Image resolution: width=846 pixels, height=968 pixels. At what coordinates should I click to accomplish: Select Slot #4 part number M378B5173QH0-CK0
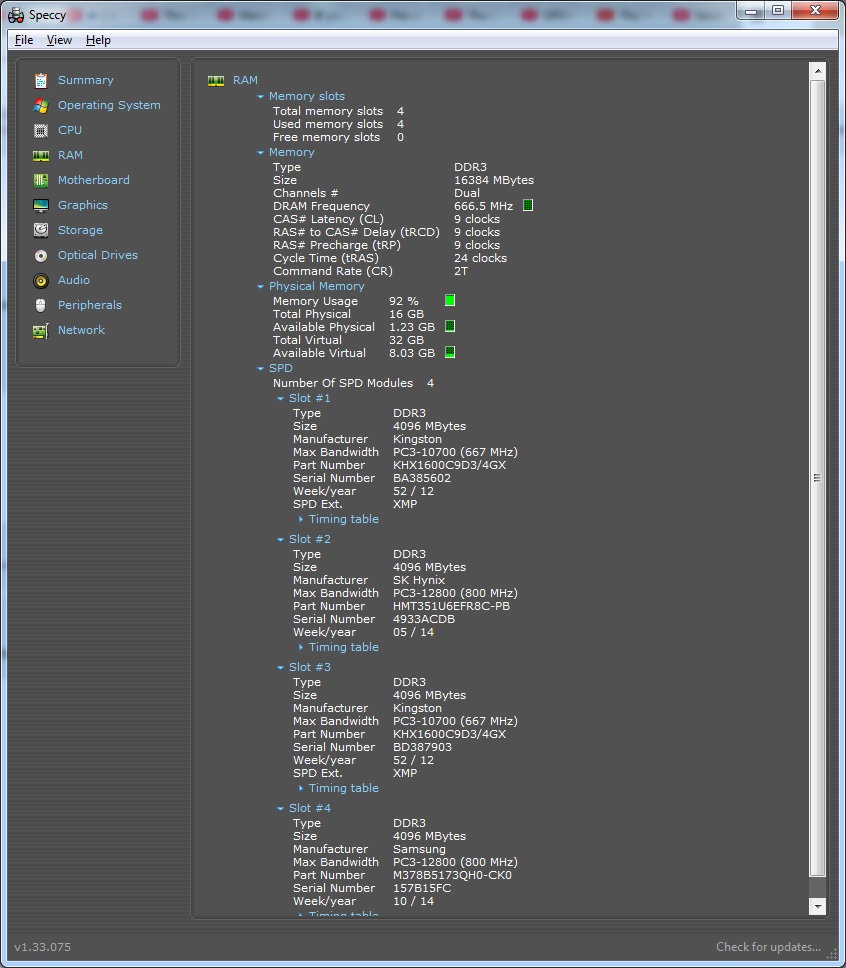453,875
